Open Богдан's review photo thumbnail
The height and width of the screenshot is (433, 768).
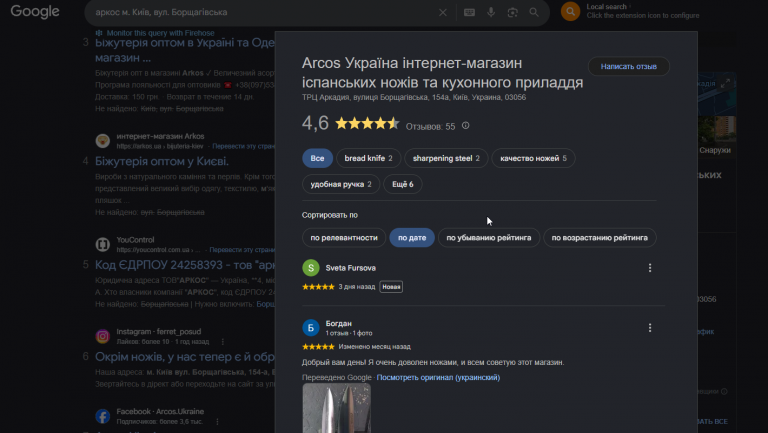coord(336,408)
